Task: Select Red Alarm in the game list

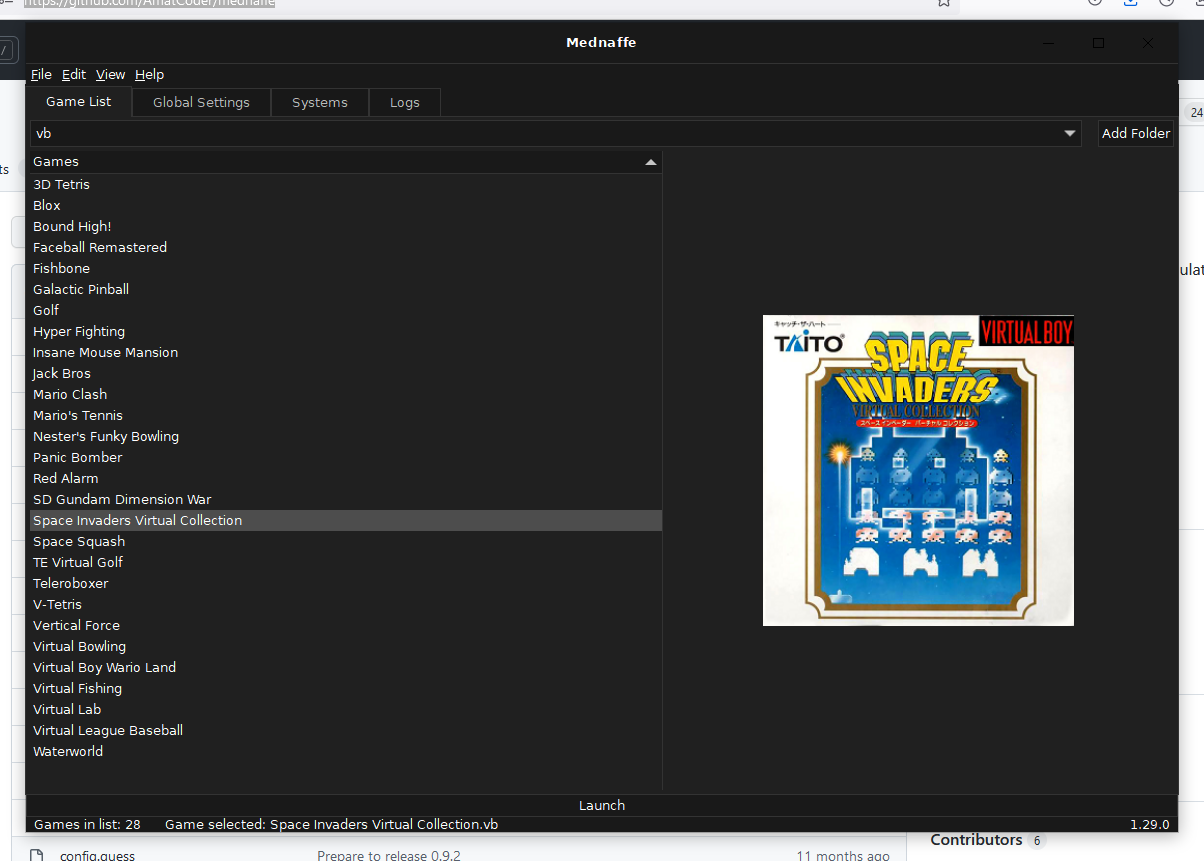Action: 345,478
